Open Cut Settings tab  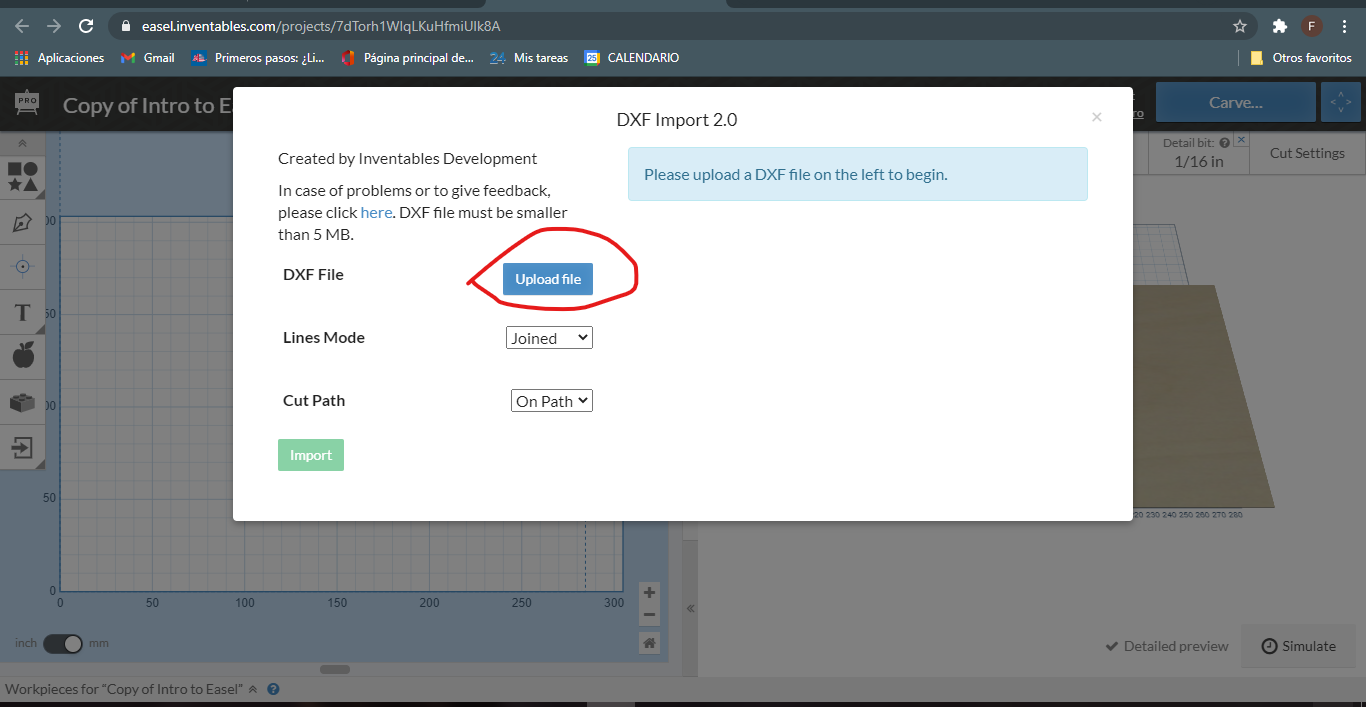[1307, 153]
